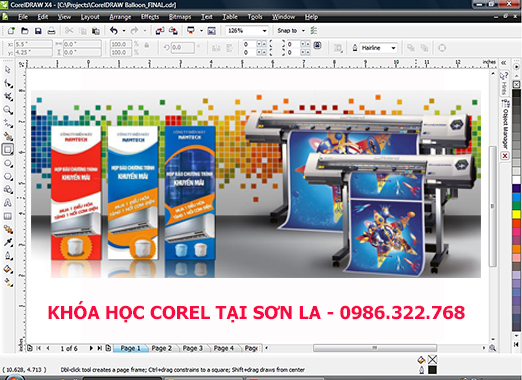Select the Text tool
Screen dimensions: 522x380
(x=8, y=203)
